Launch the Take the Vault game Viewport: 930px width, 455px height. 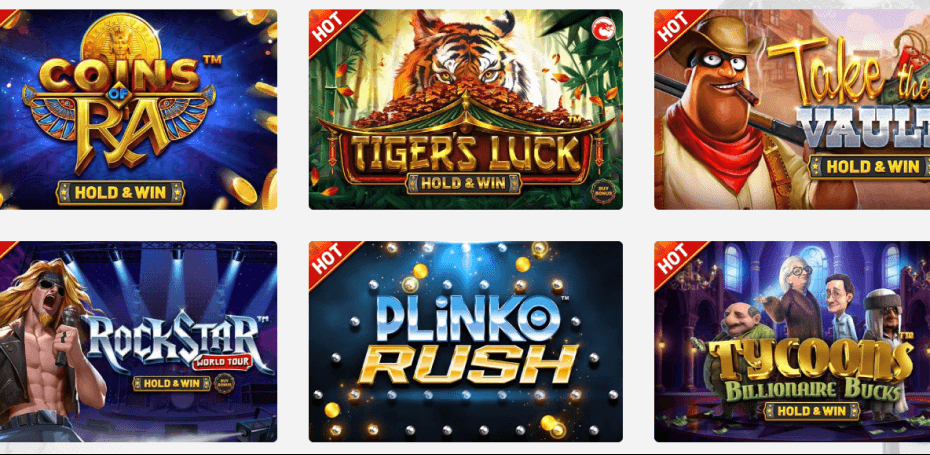(792, 109)
